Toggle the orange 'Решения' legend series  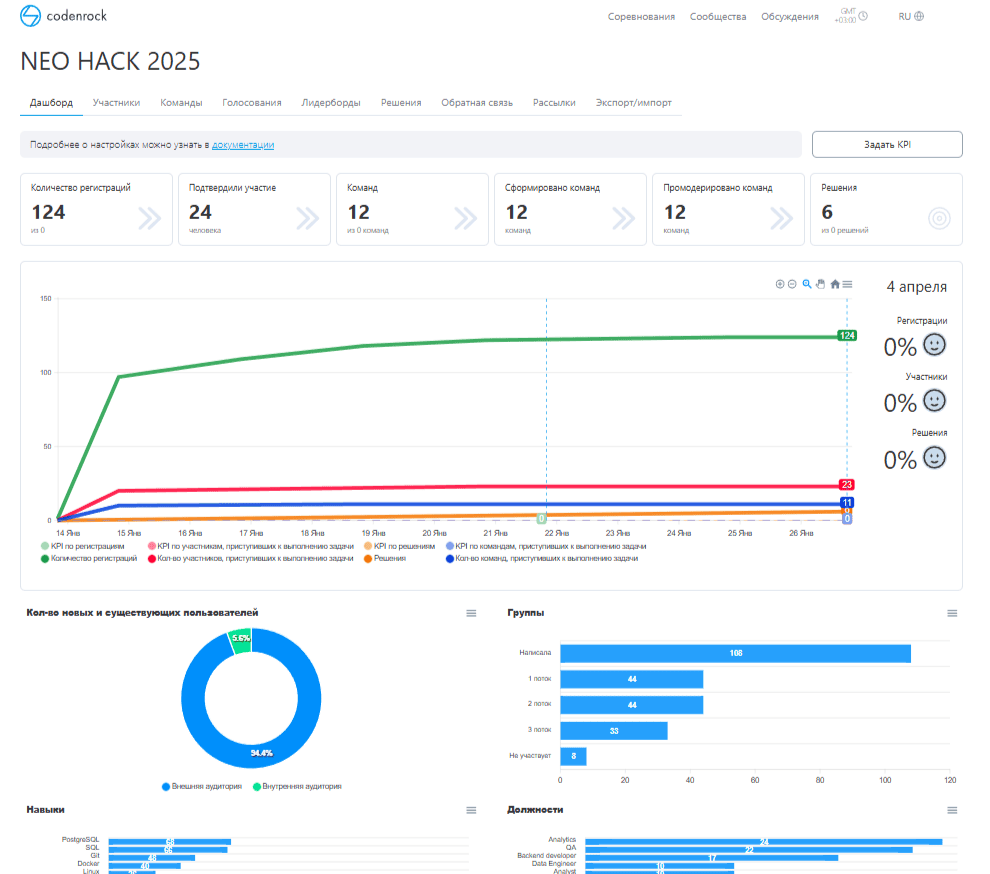385,558
